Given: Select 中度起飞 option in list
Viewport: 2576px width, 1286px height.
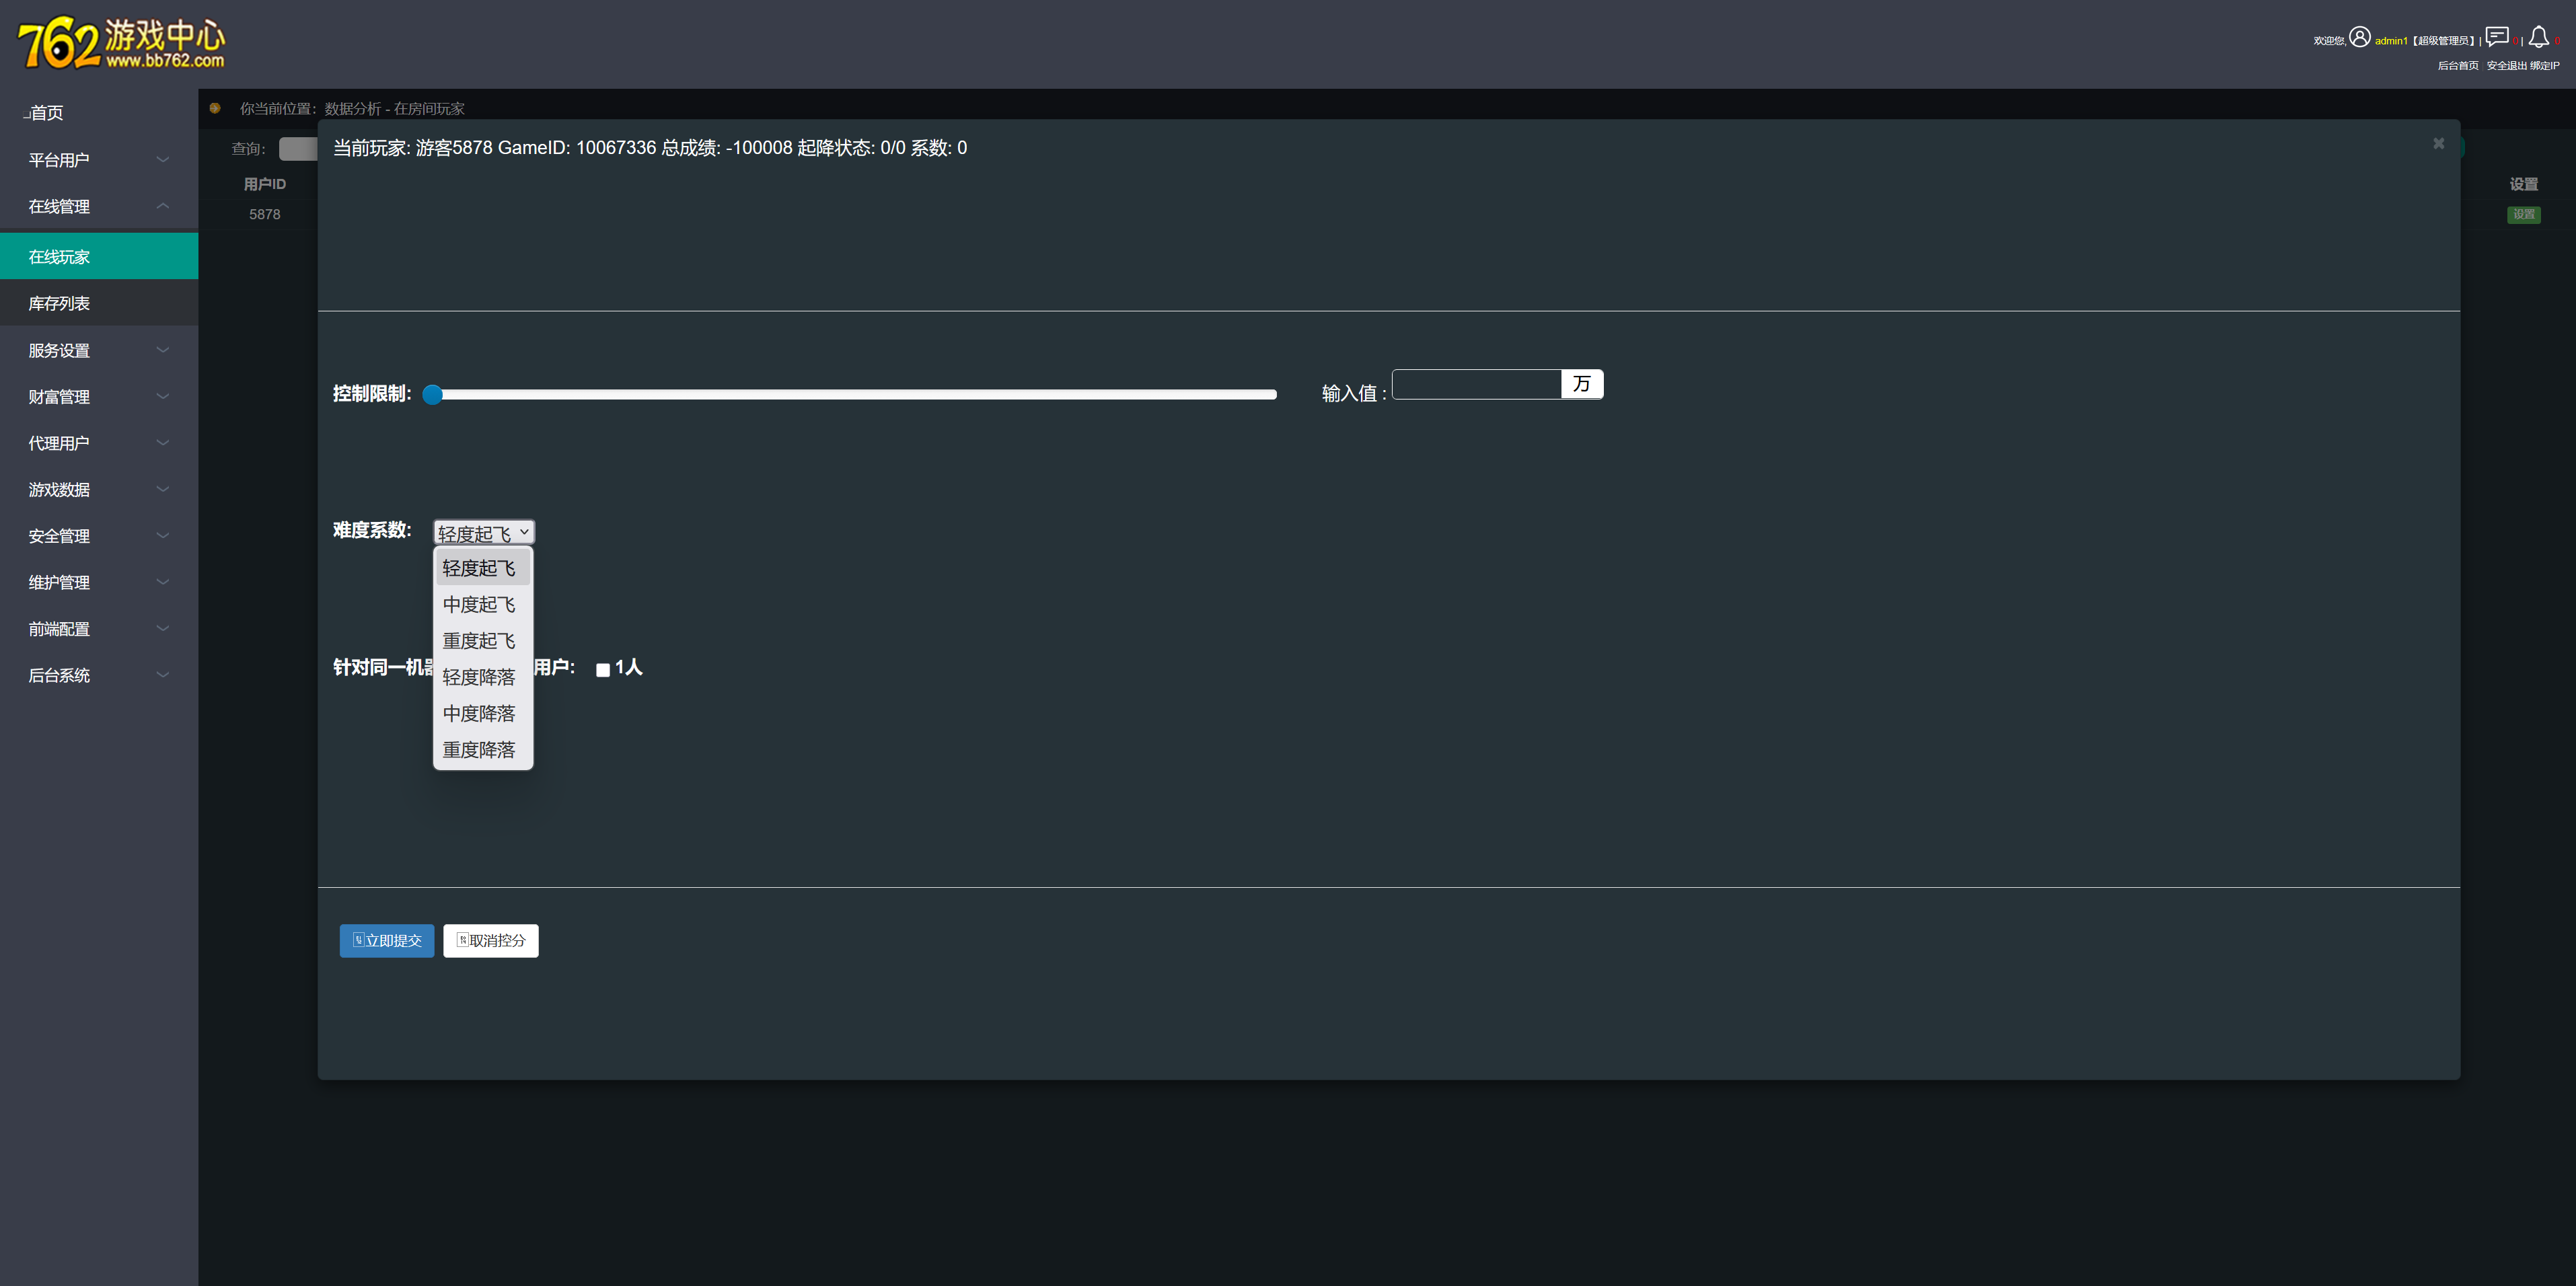Looking at the screenshot, I should pos(479,605).
